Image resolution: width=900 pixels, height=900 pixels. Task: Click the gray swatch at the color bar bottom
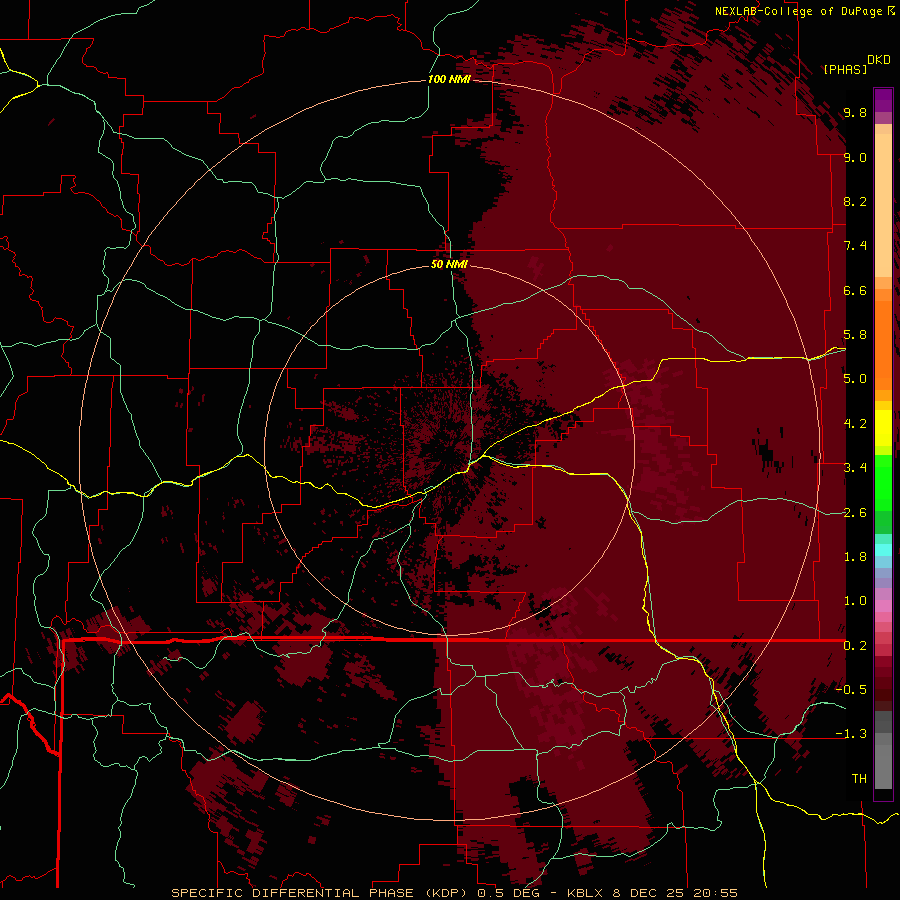pos(883,769)
